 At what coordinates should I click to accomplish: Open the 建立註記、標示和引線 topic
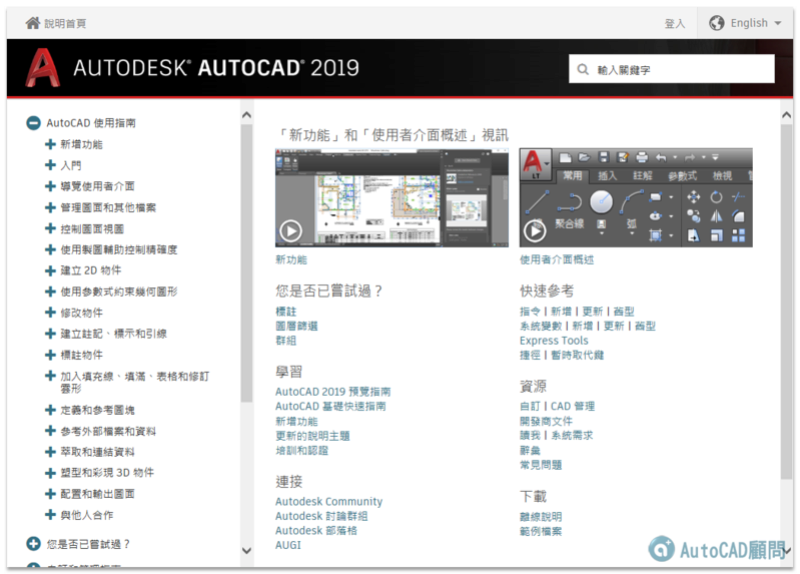(x=114, y=334)
